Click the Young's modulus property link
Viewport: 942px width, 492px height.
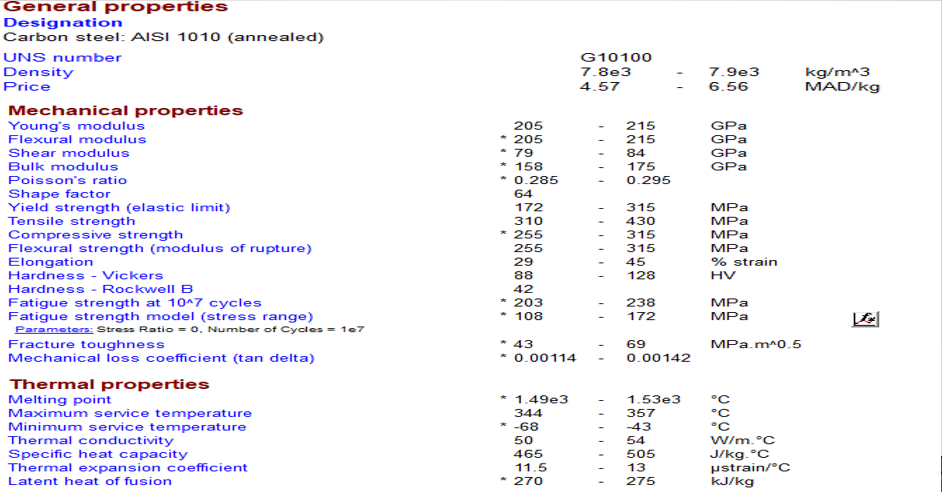point(77,126)
